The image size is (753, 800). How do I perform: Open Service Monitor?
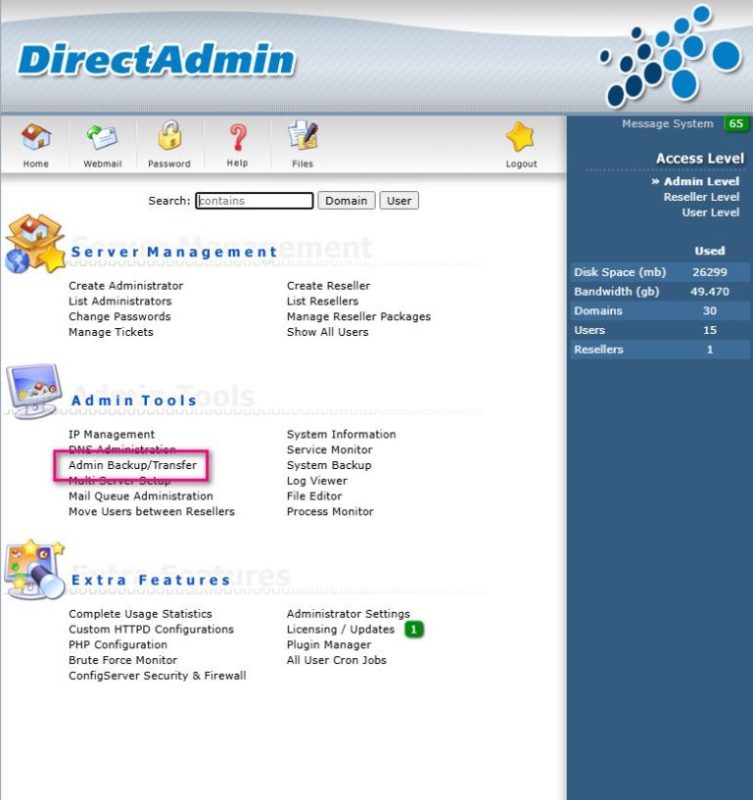click(x=329, y=449)
